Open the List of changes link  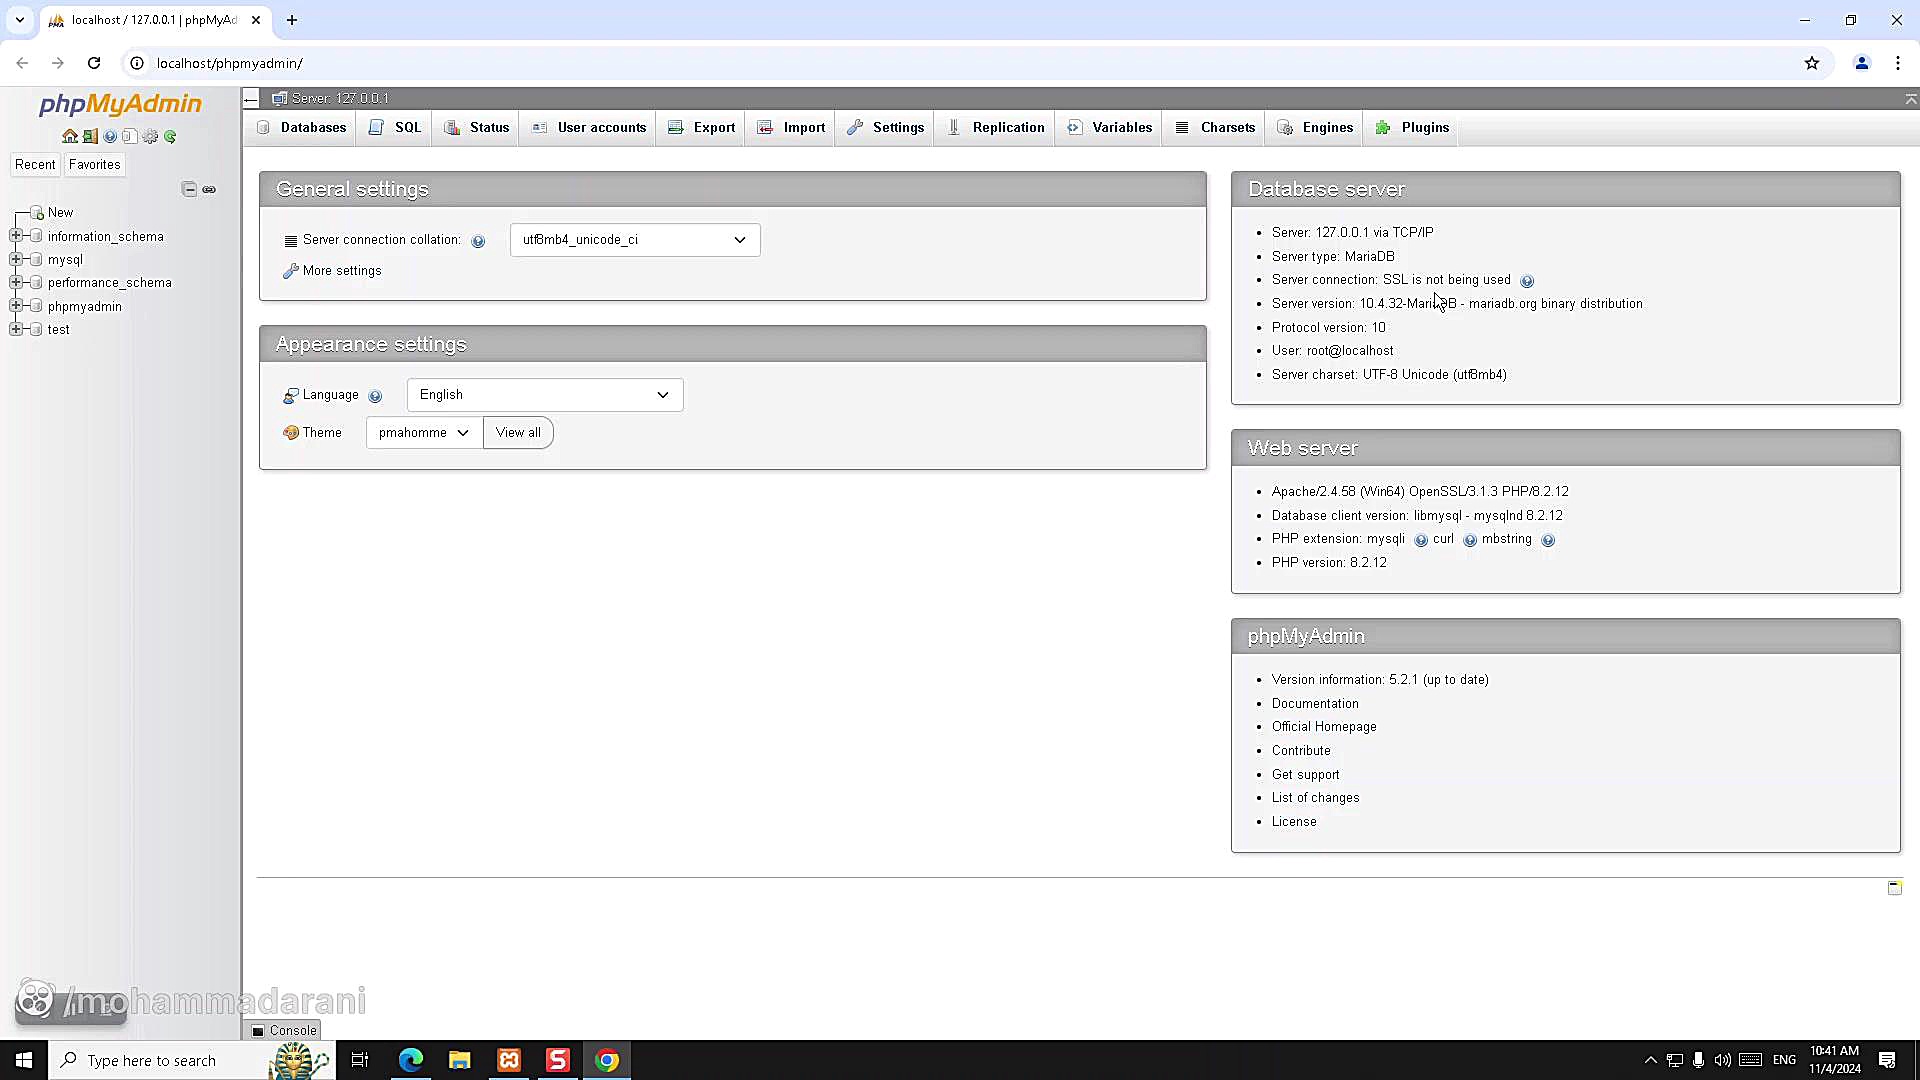pos(1315,798)
